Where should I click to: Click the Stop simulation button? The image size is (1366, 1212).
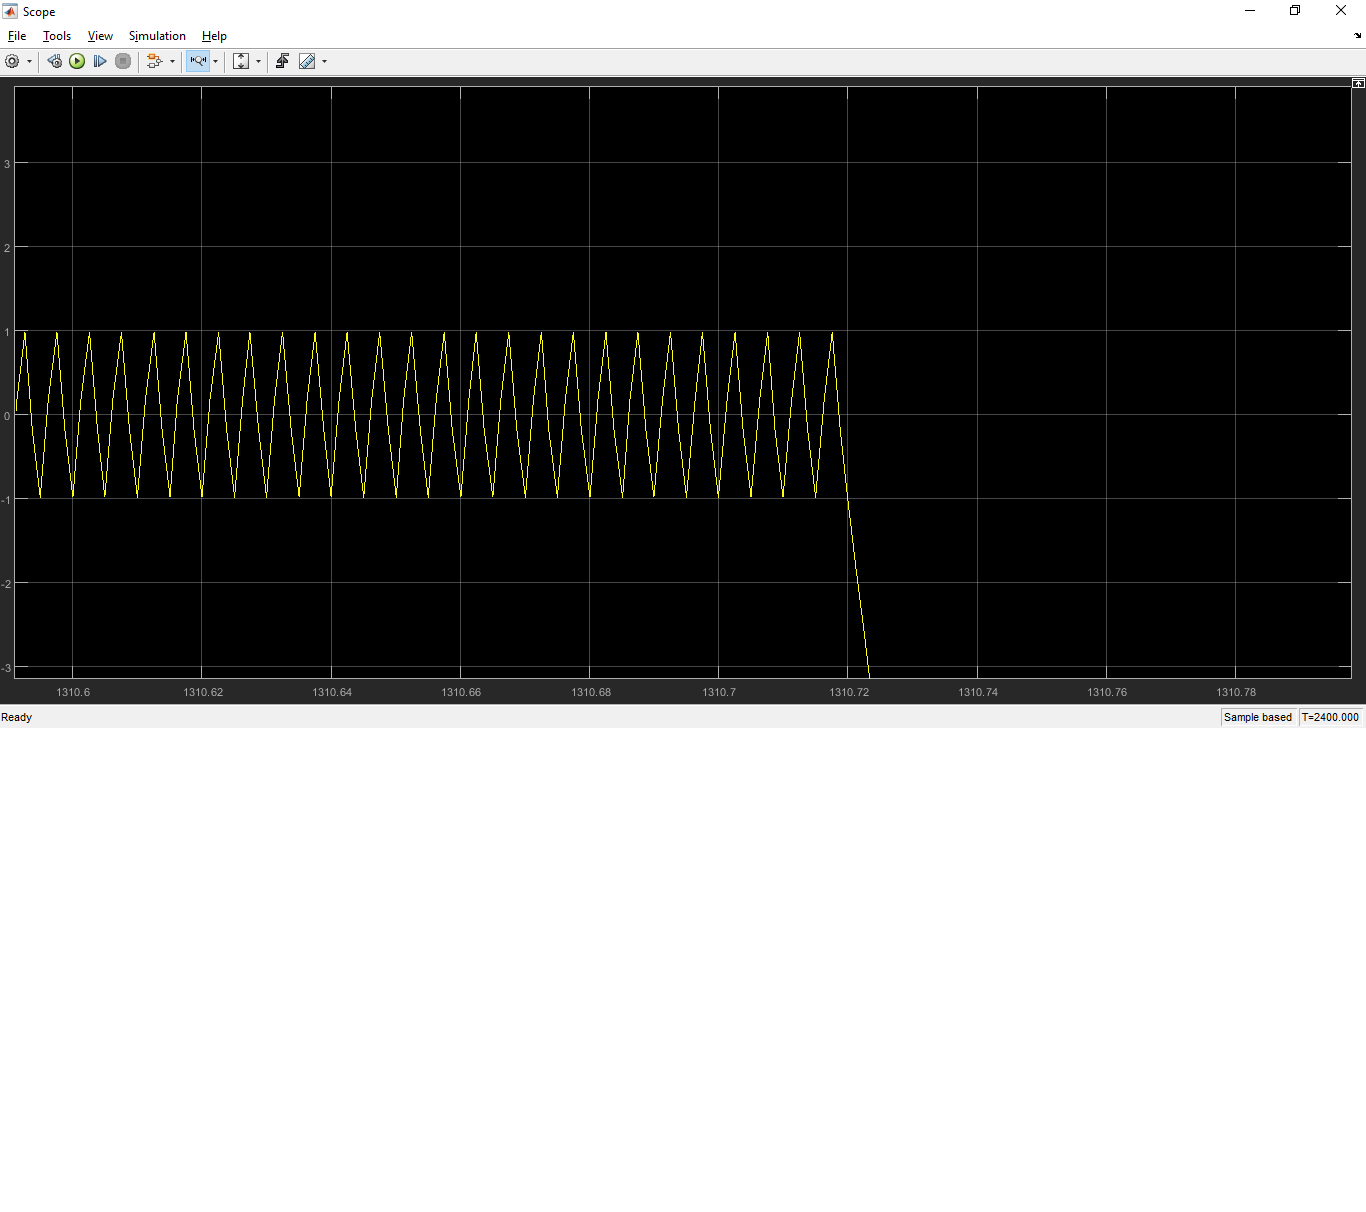(x=123, y=62)
